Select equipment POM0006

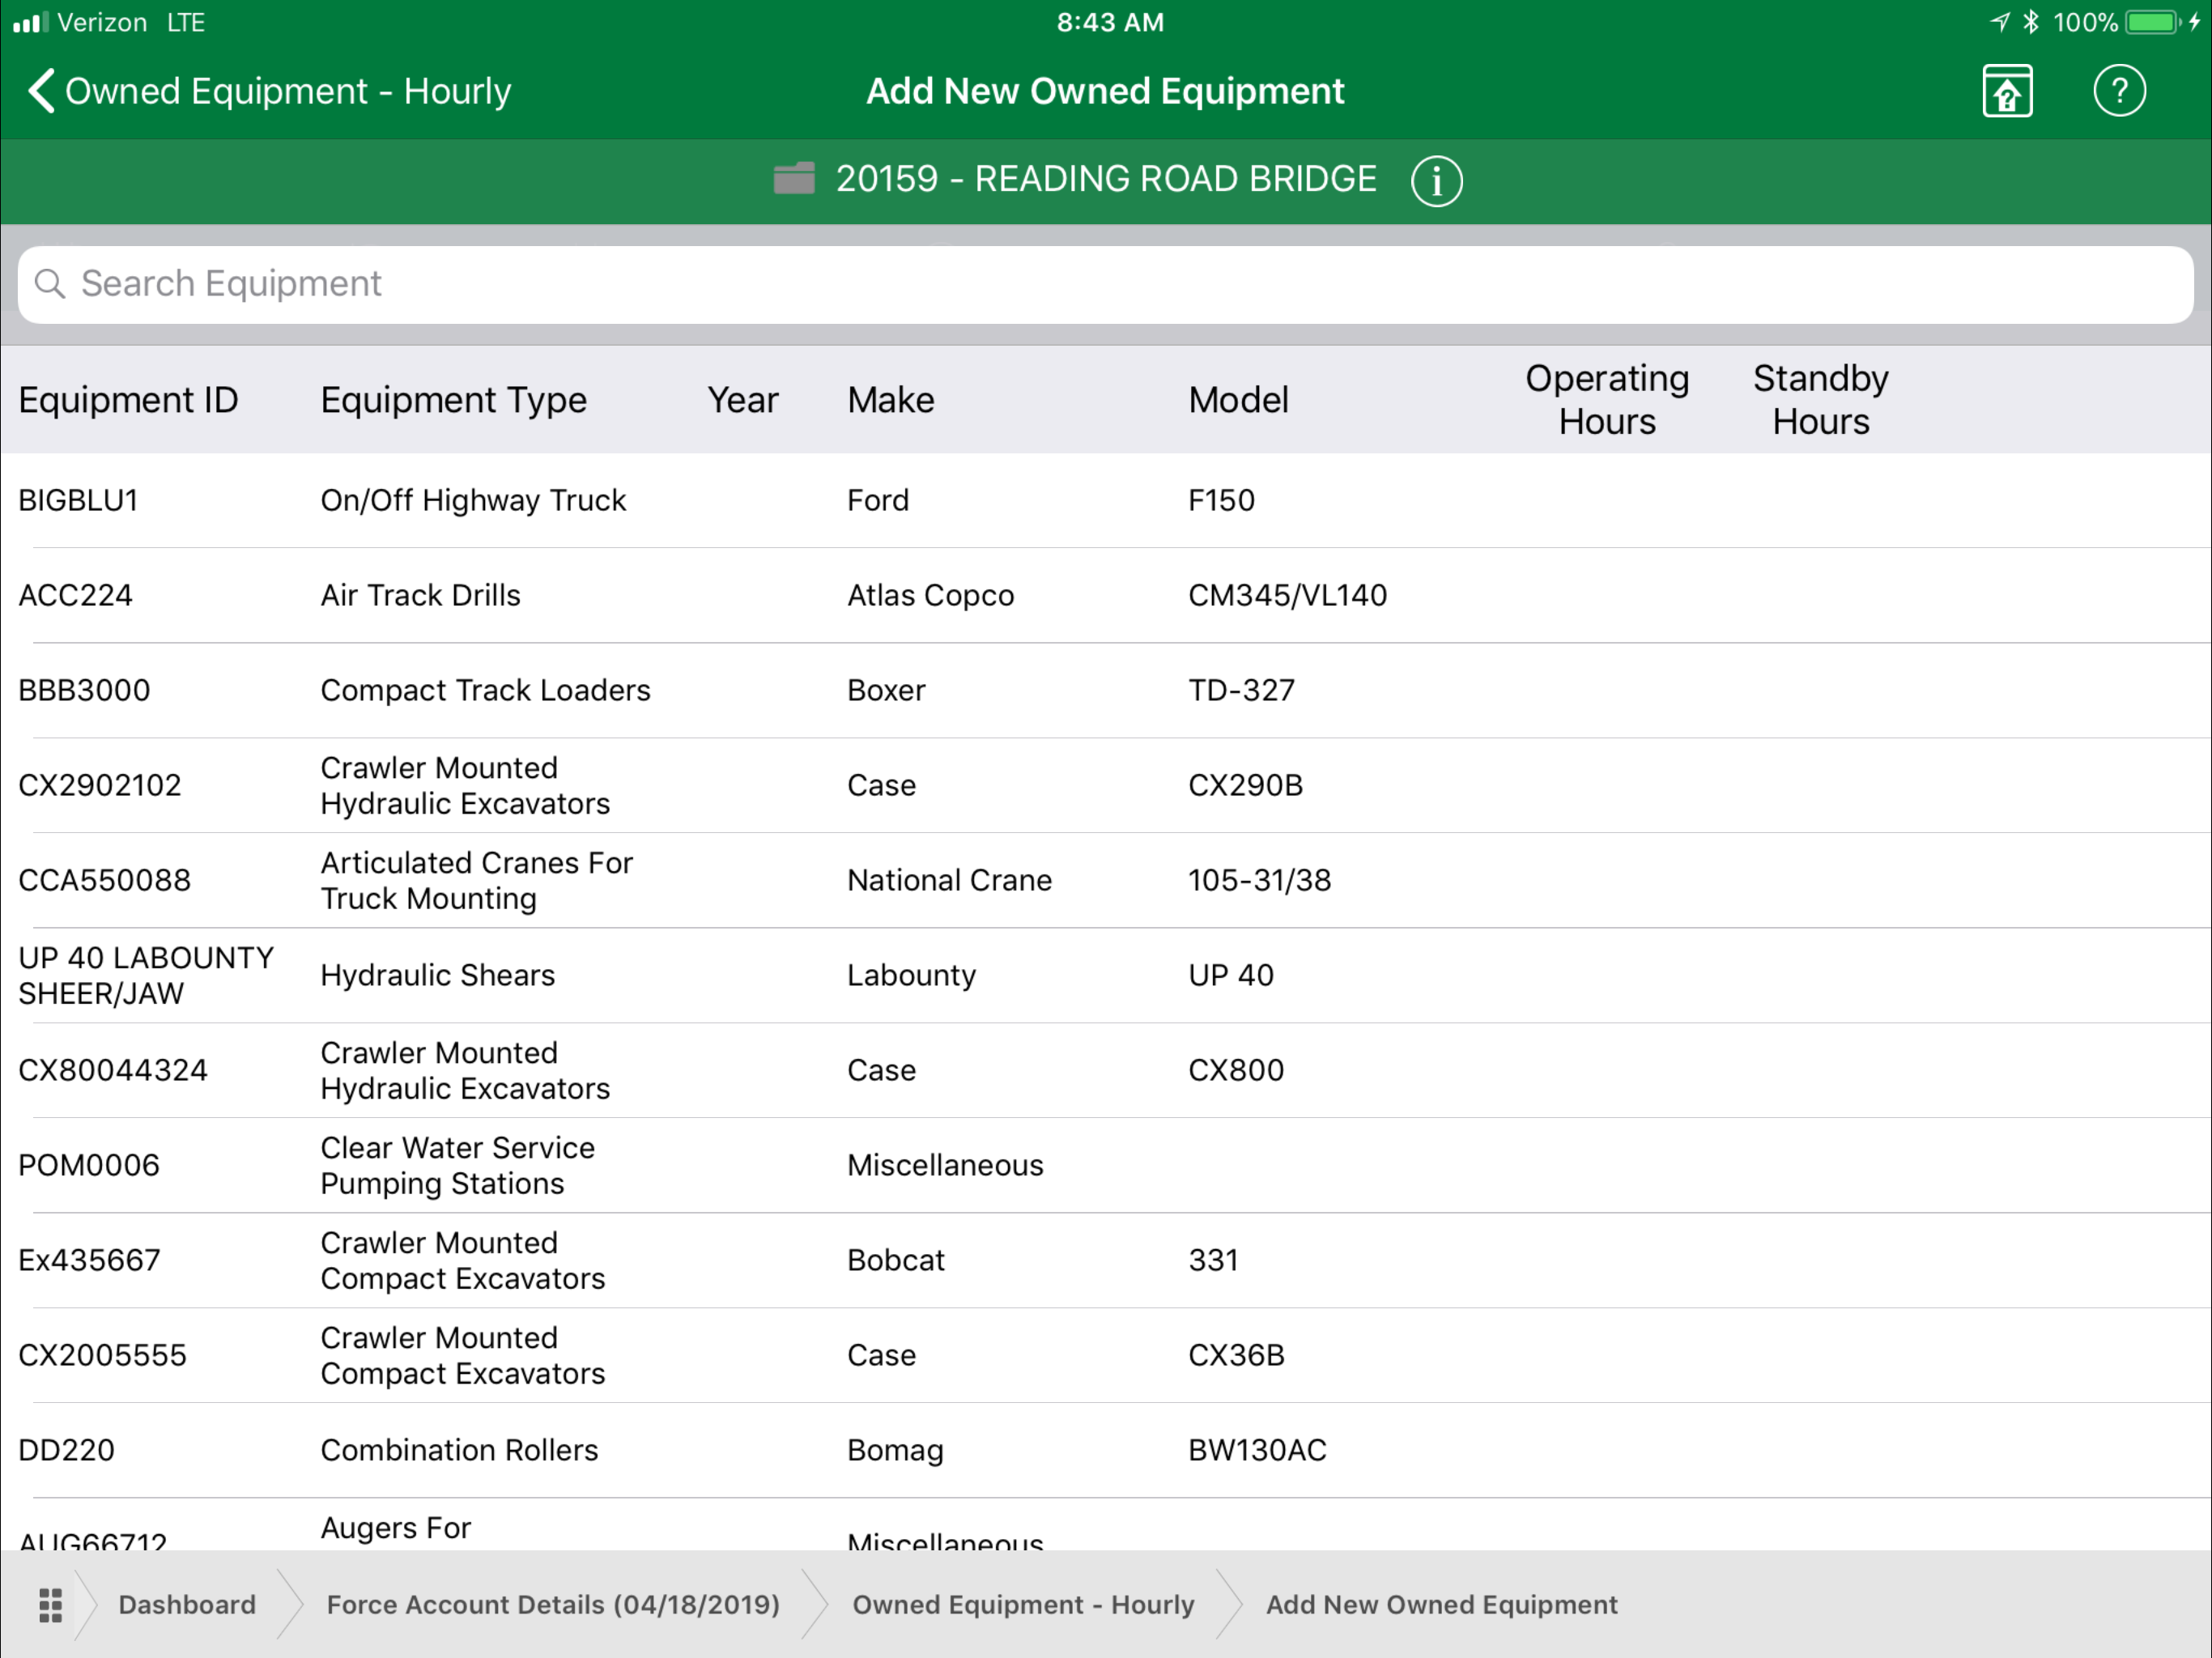coord(1105,1165)
